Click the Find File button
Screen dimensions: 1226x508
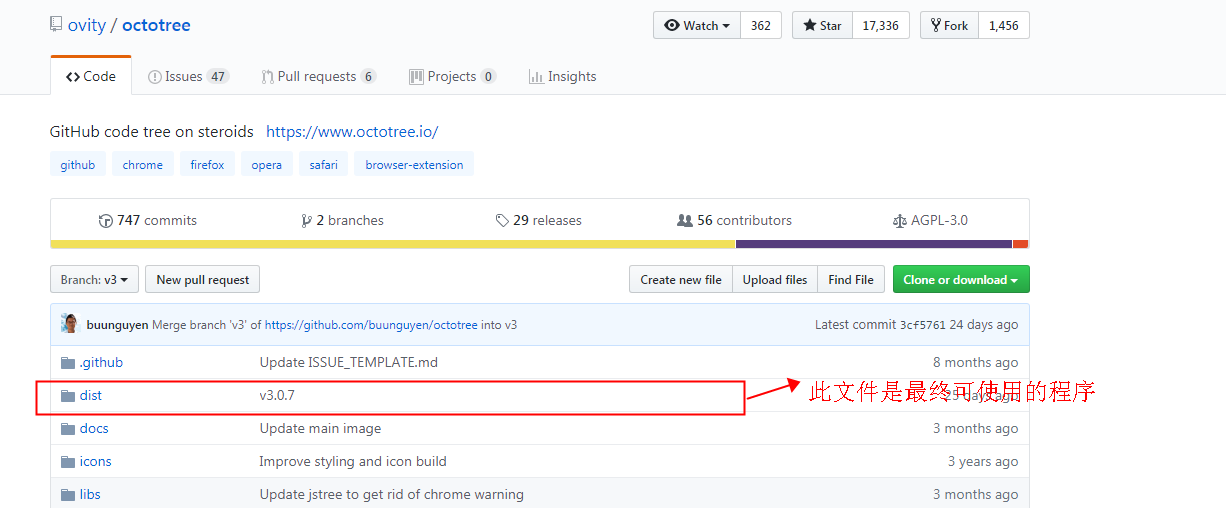point(851,279)
